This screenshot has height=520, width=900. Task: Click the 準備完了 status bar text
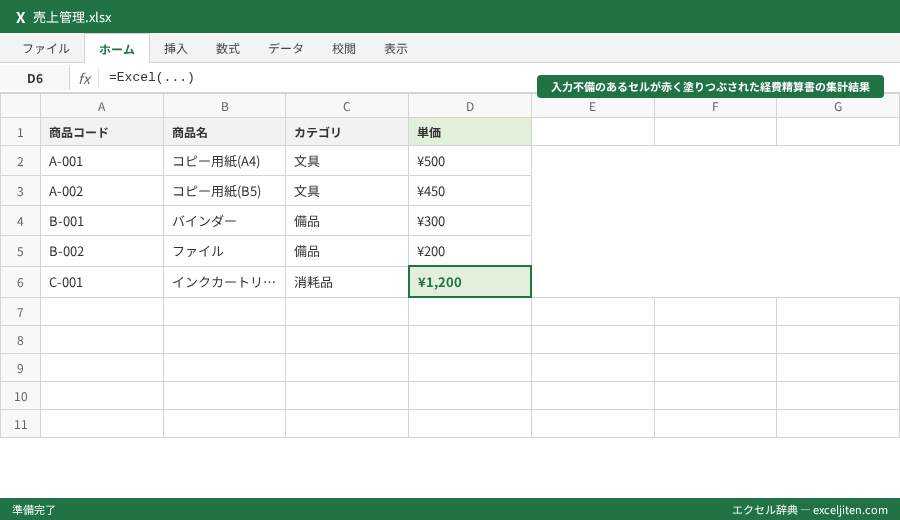[34, 510]
